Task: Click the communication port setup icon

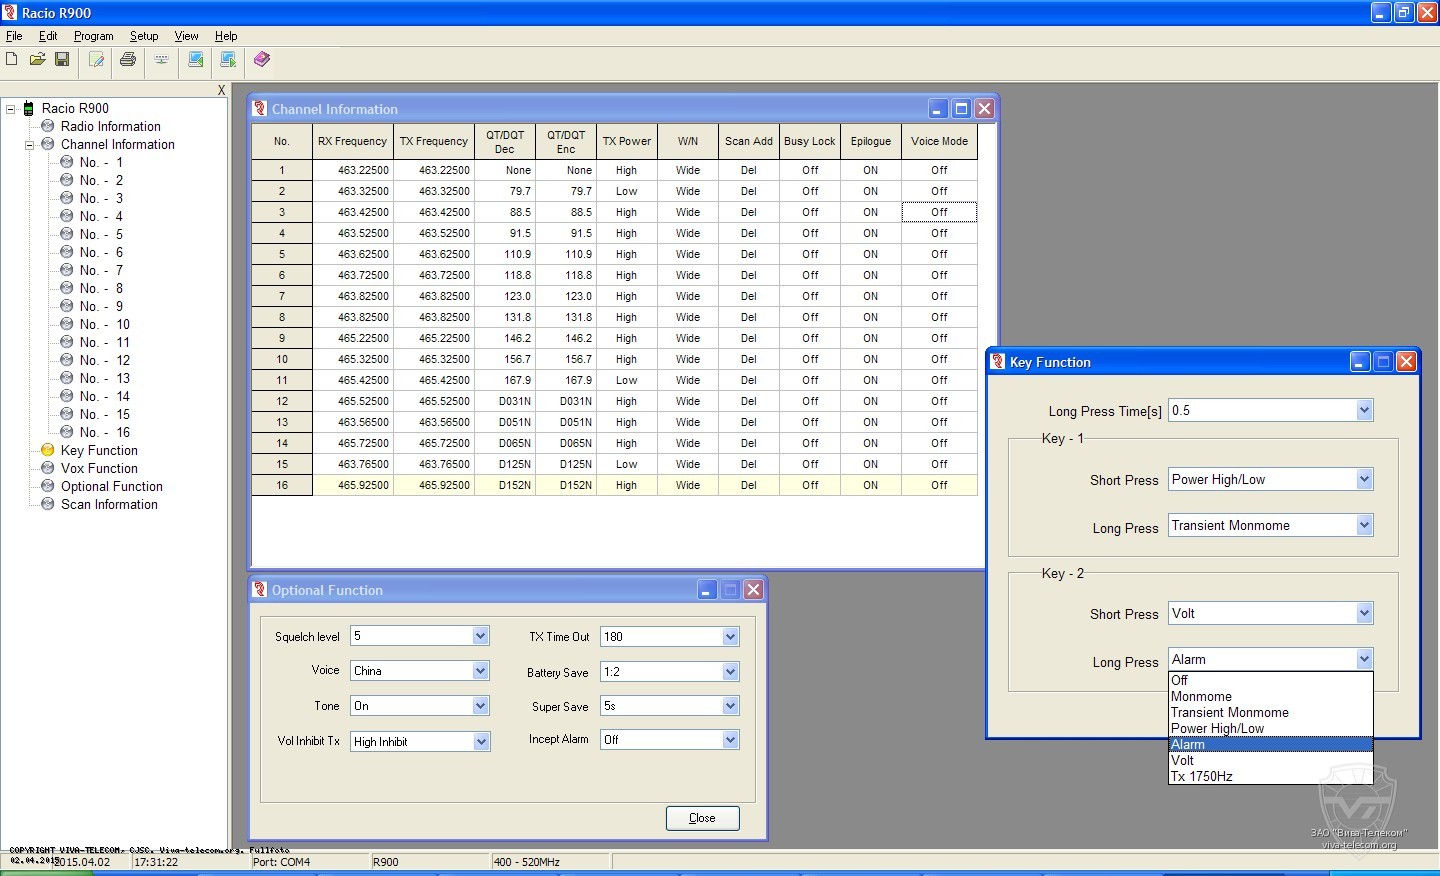Action: pos(161,60)
